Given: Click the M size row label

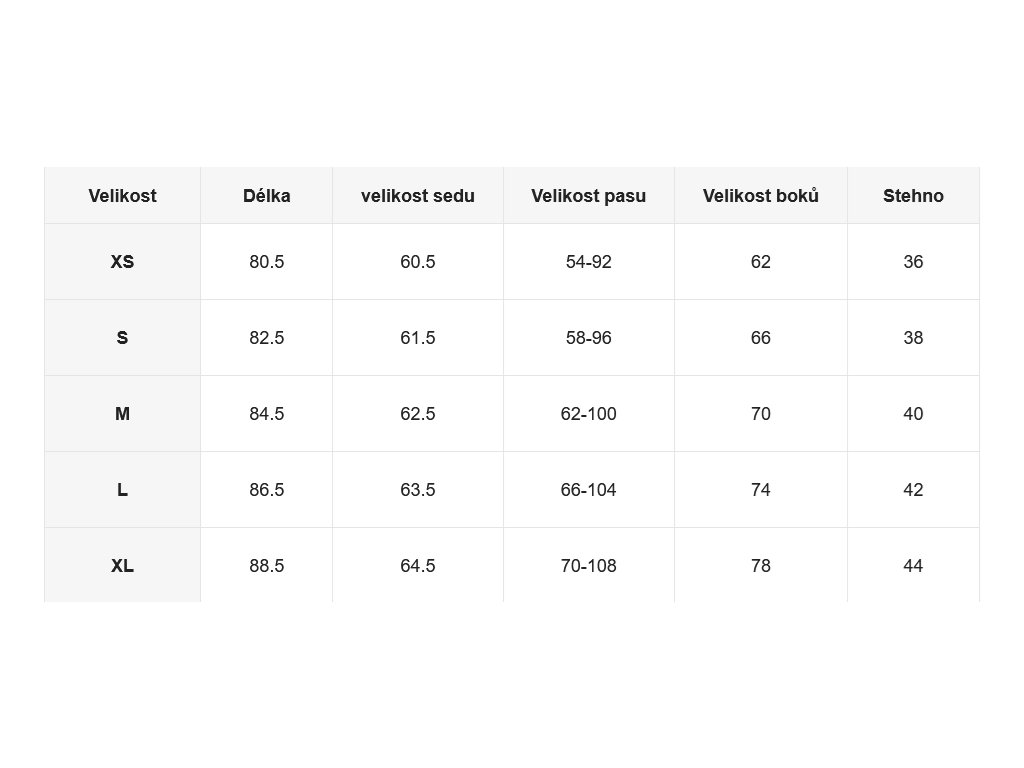Looking at the screenshot, I should coord(122,413).
